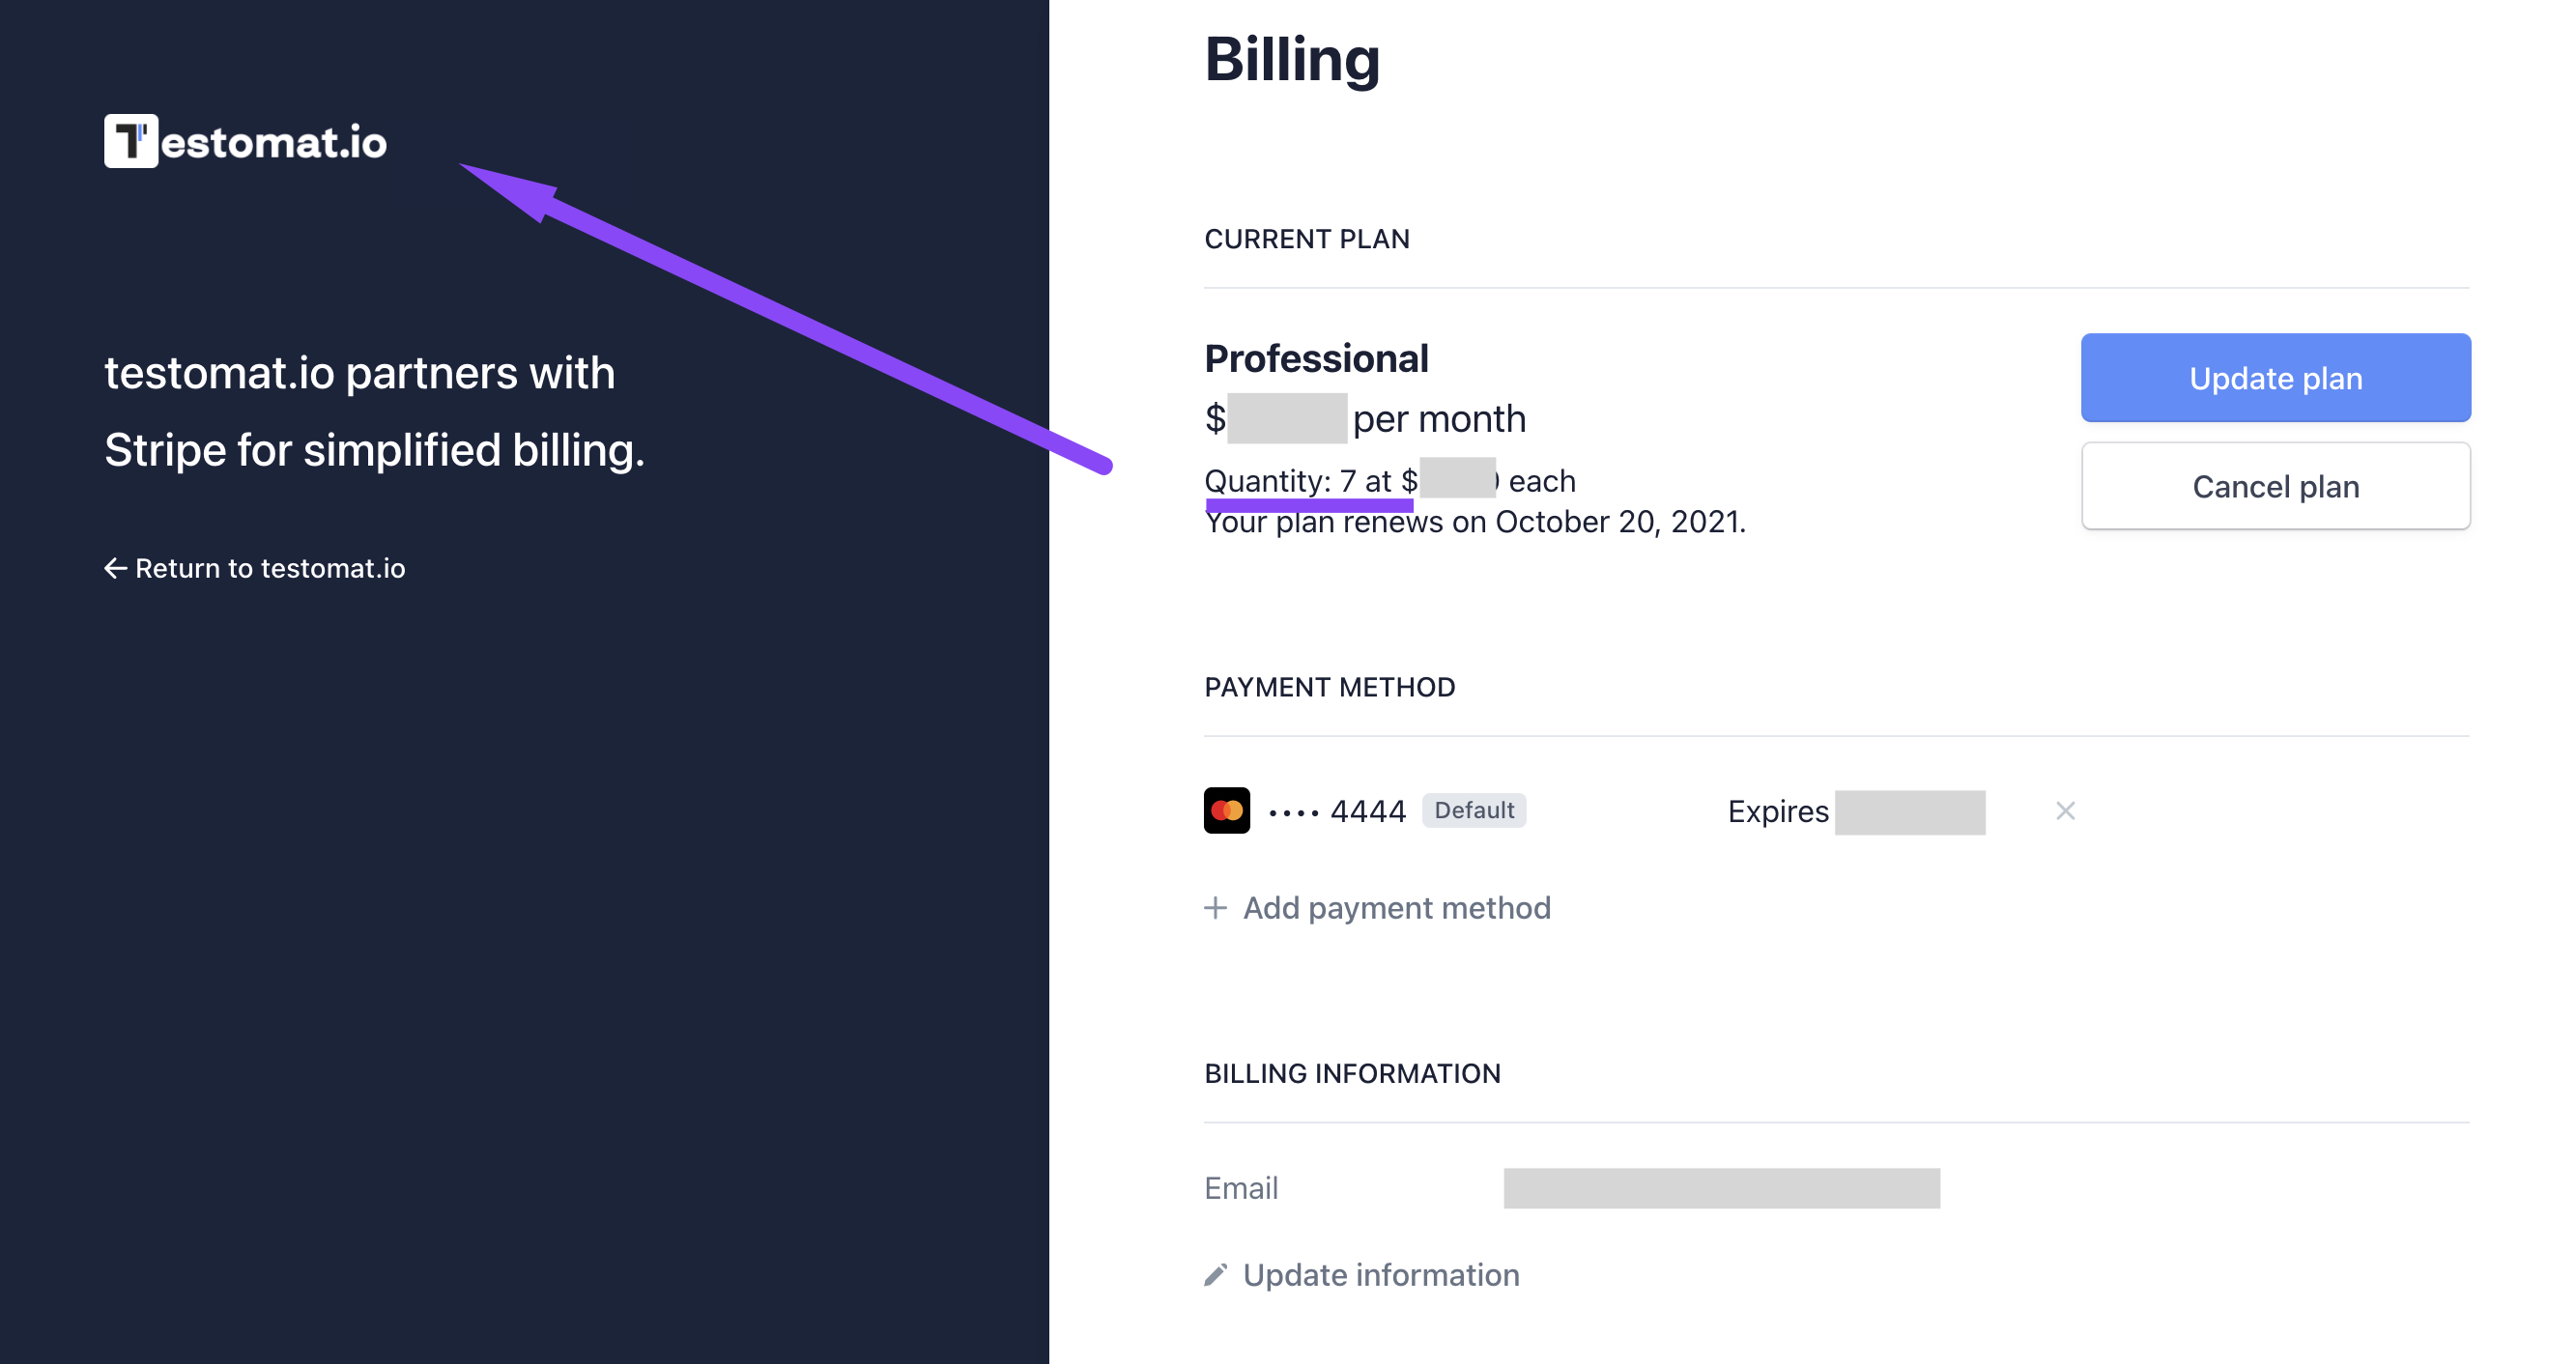Click the Testomat.io T logo icon
This screenshot has height=1364, width=2576.
coord(131,141)
